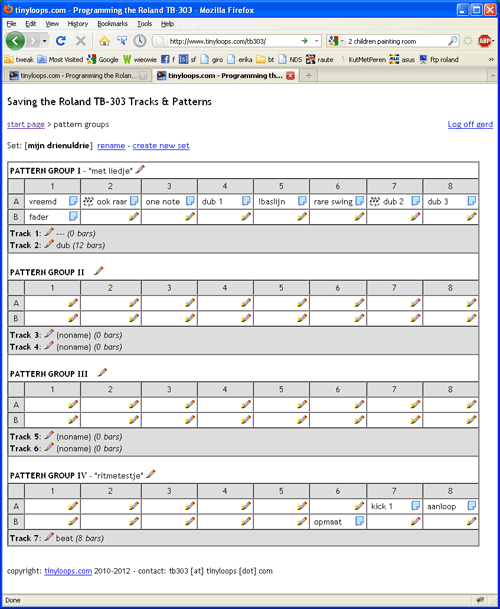Edit Pattern Group I name with pencil

(x=140, y=169)
